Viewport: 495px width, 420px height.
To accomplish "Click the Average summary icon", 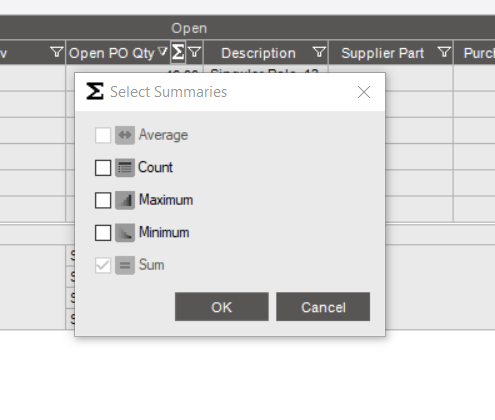I will click(125, 135).
